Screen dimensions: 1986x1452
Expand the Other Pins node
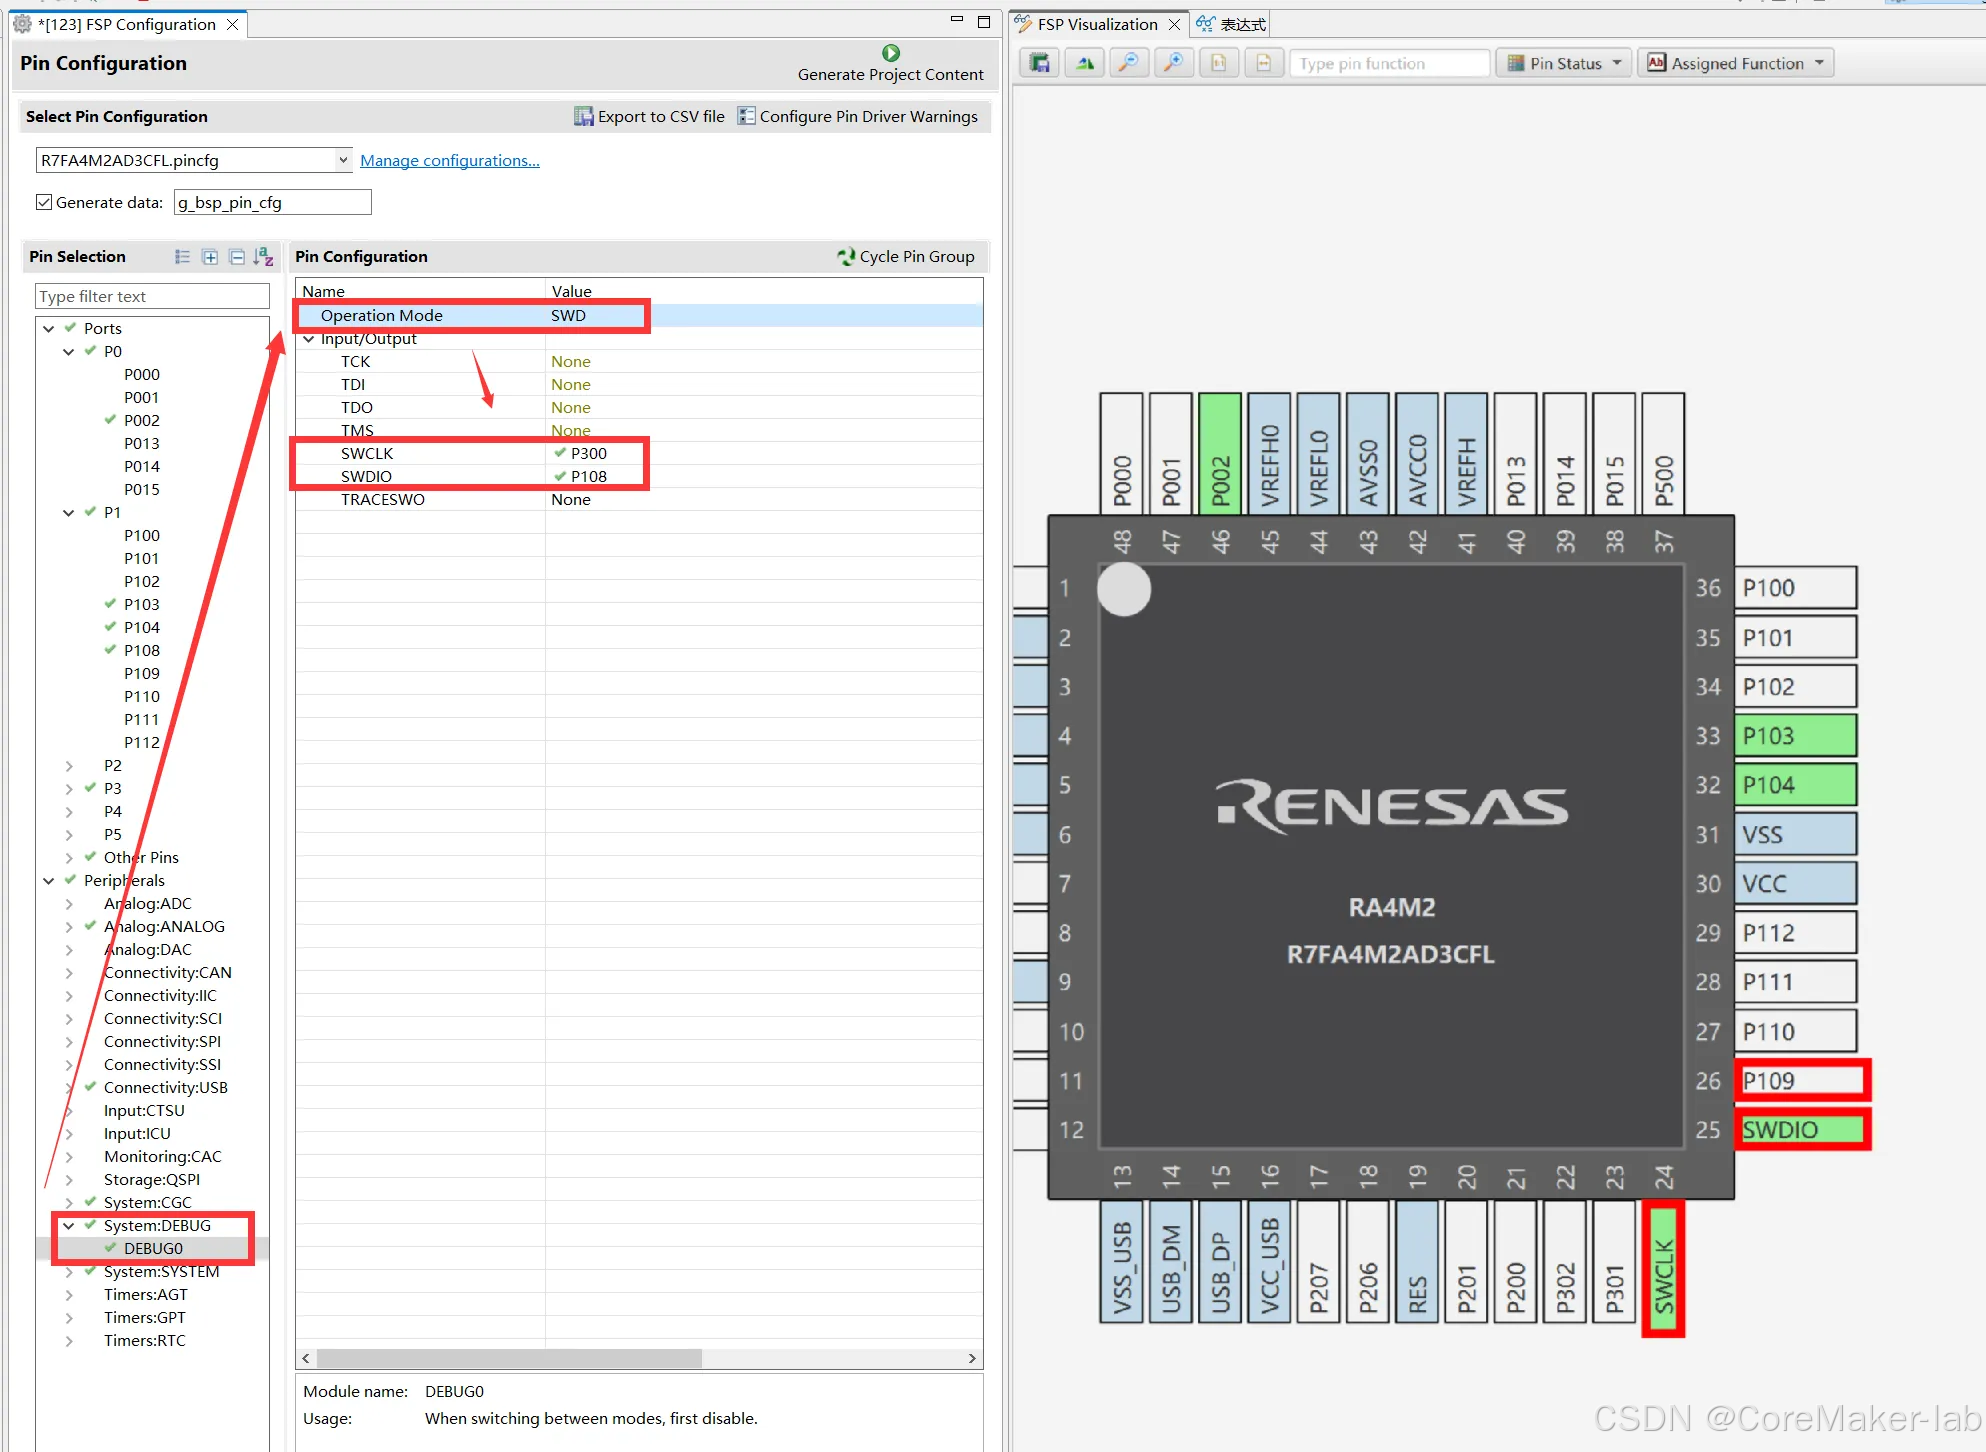tap(68, 857)
